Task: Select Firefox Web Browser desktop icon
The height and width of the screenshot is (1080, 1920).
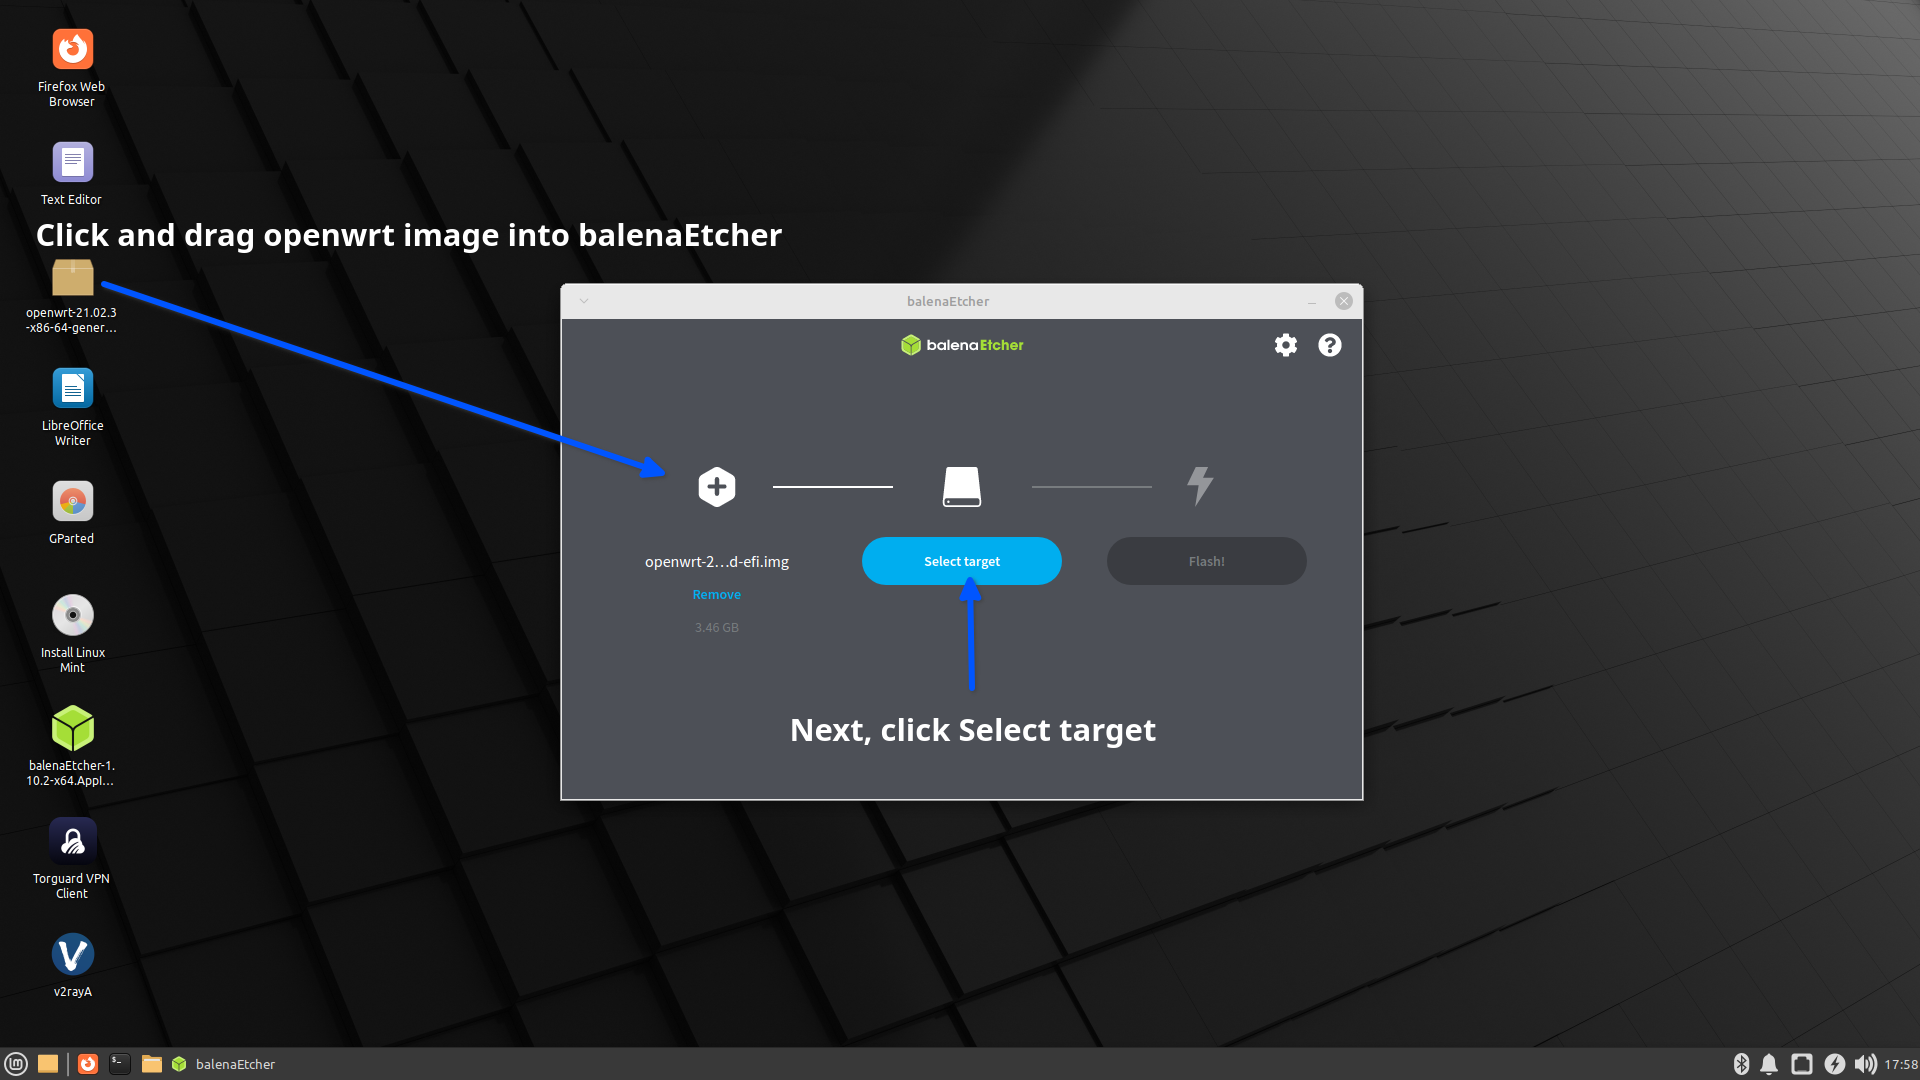Action: point(72,68)
